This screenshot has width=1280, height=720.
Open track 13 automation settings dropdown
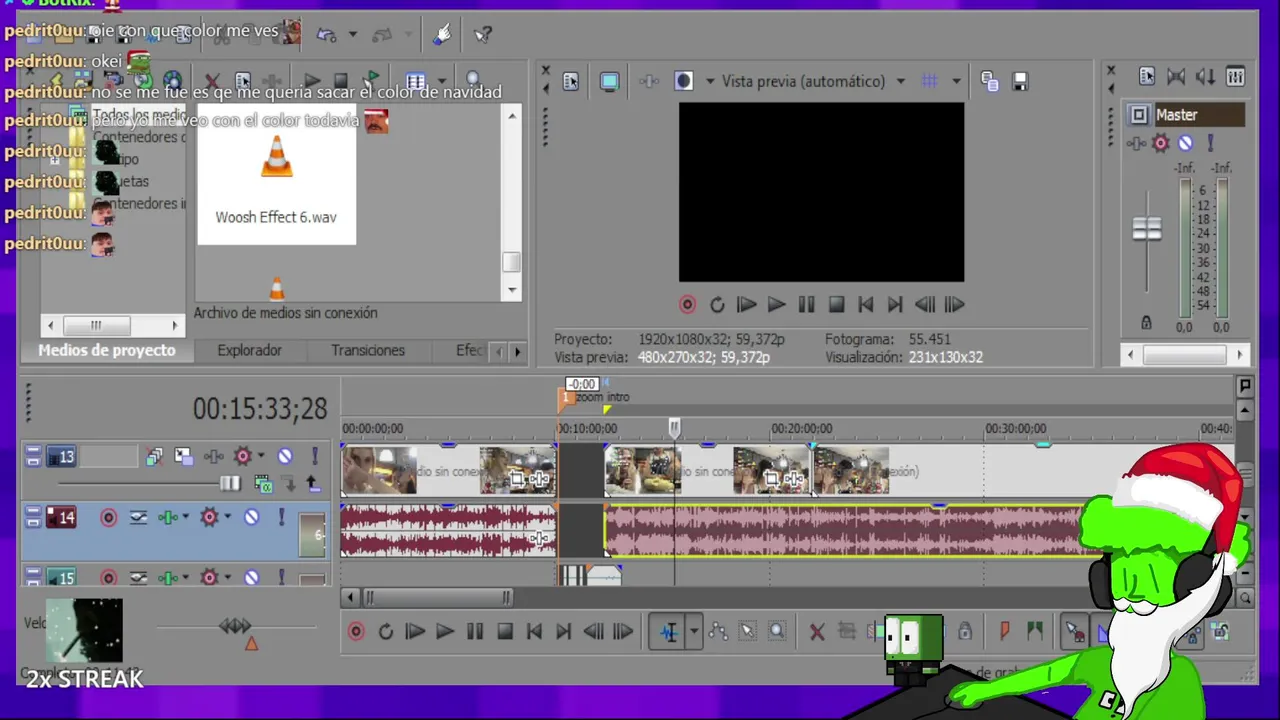[261, 457]
